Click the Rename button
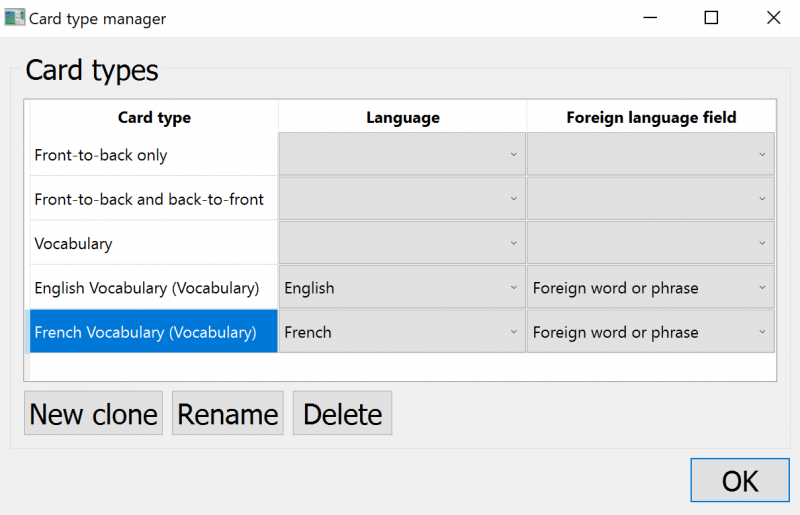 [228, 413]
